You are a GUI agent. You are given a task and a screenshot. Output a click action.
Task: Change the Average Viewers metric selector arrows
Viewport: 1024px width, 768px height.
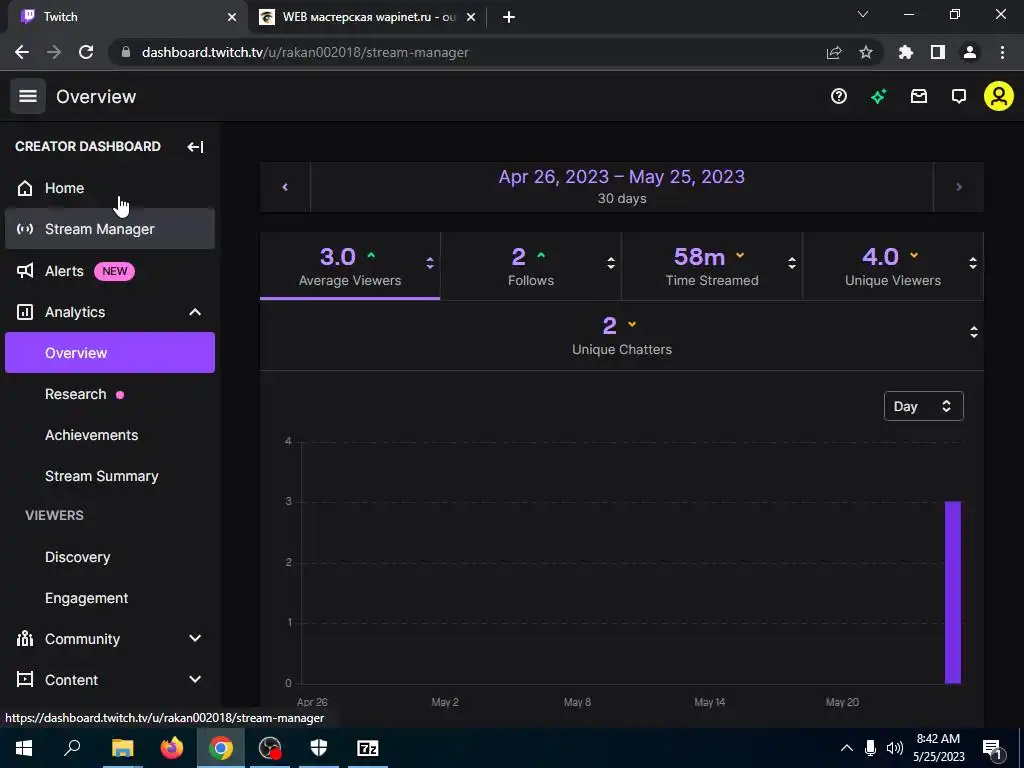430,263
